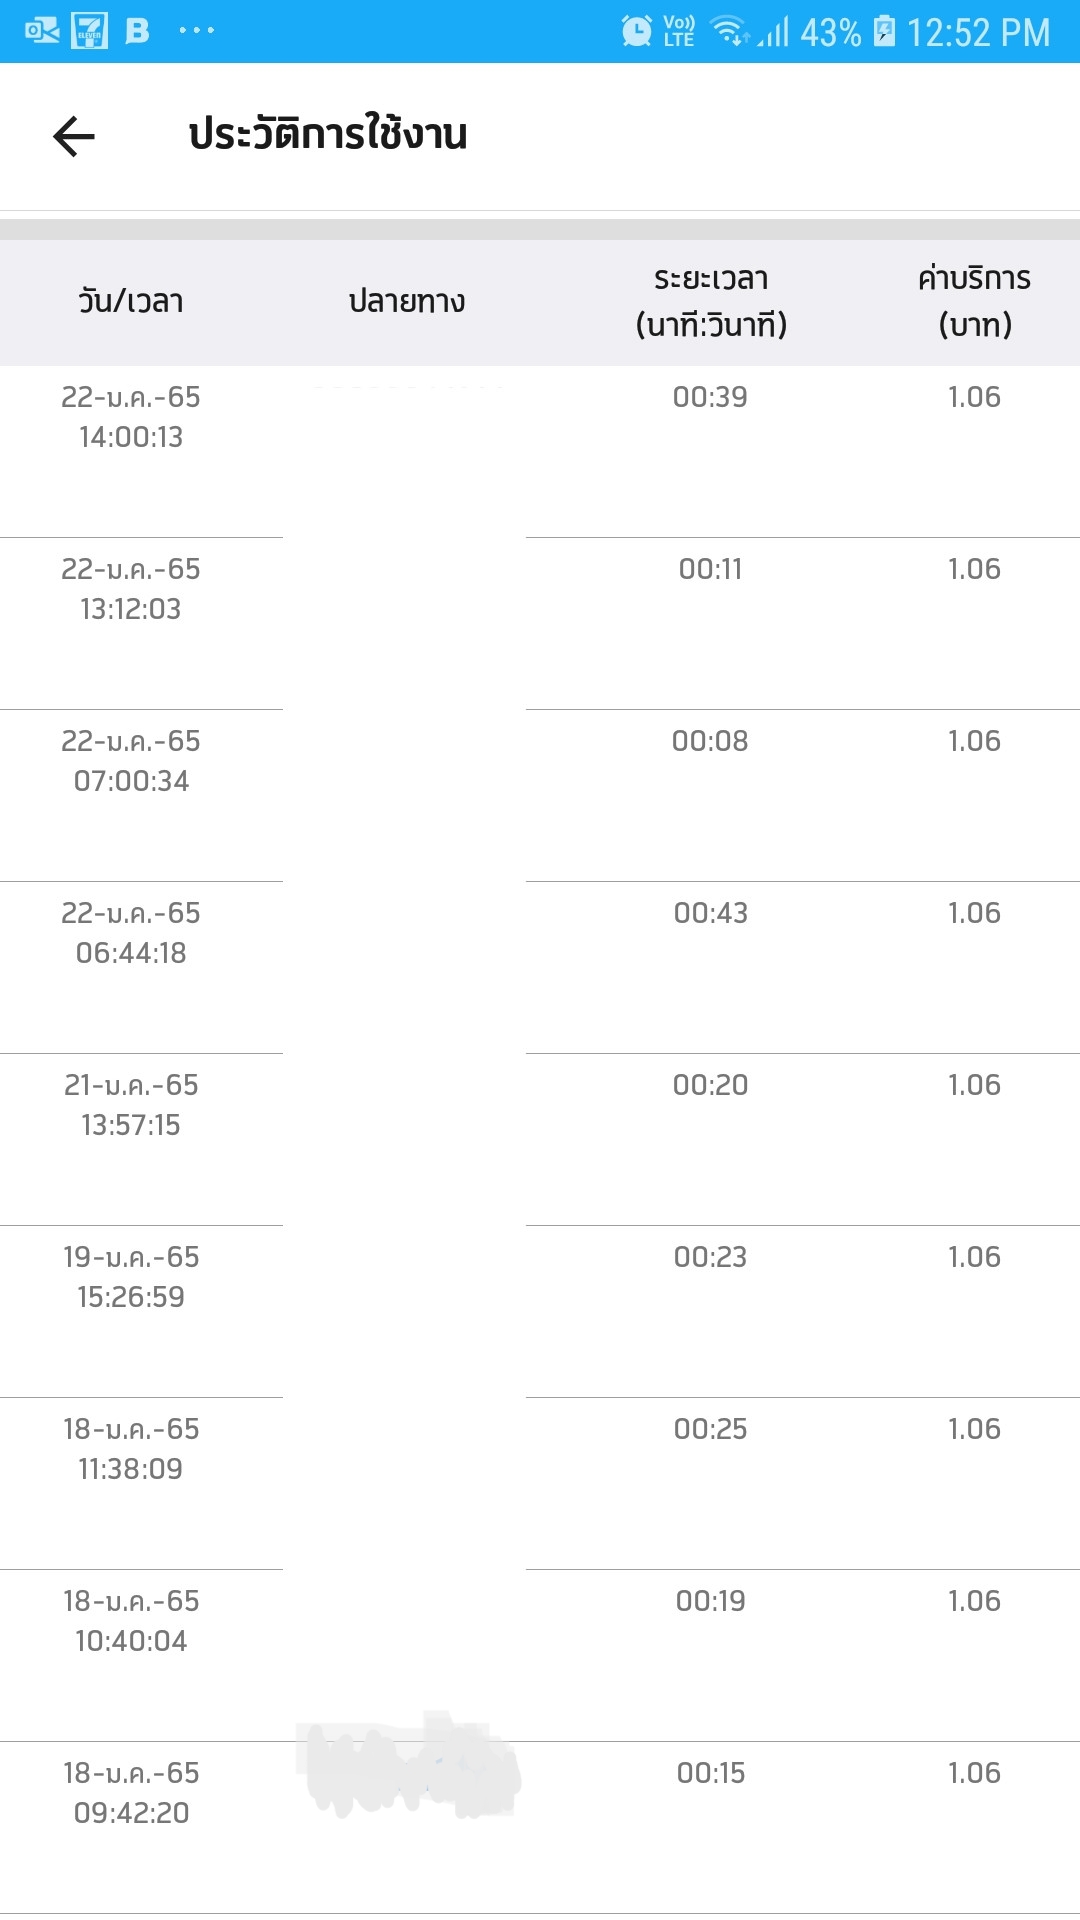Tap the วัน/เวลา column header
Screen dimensions: 1080x1920
(131, 301)
